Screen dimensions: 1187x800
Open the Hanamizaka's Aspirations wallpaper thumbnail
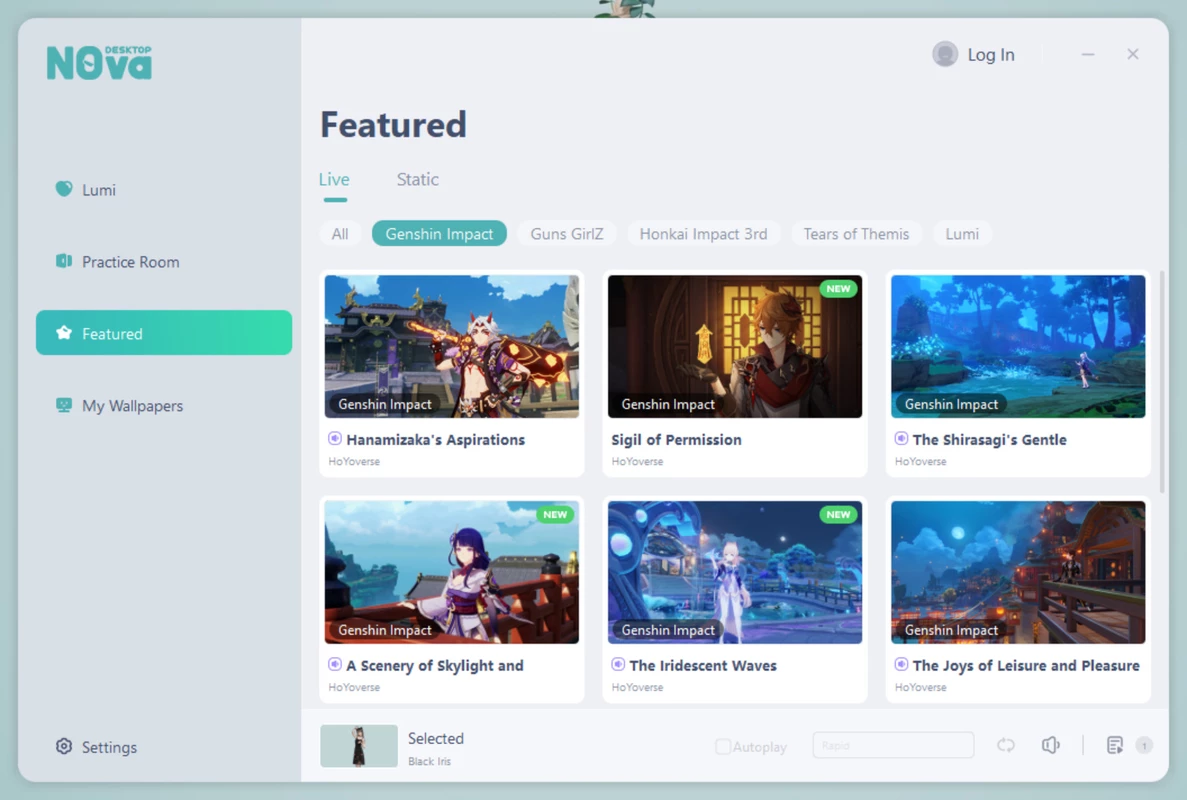(x=452, y=346)
